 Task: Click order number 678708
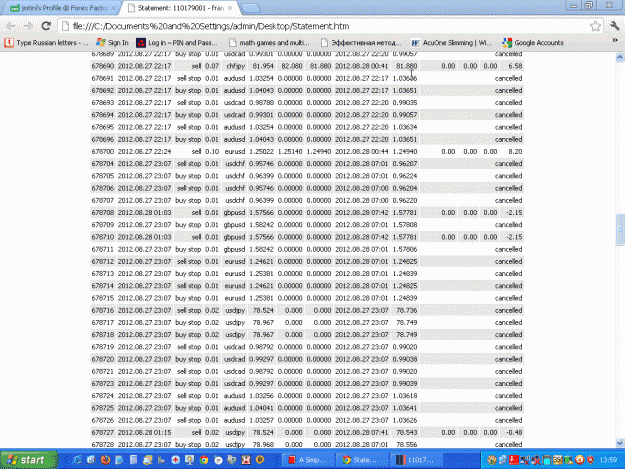tap(103, 212)
